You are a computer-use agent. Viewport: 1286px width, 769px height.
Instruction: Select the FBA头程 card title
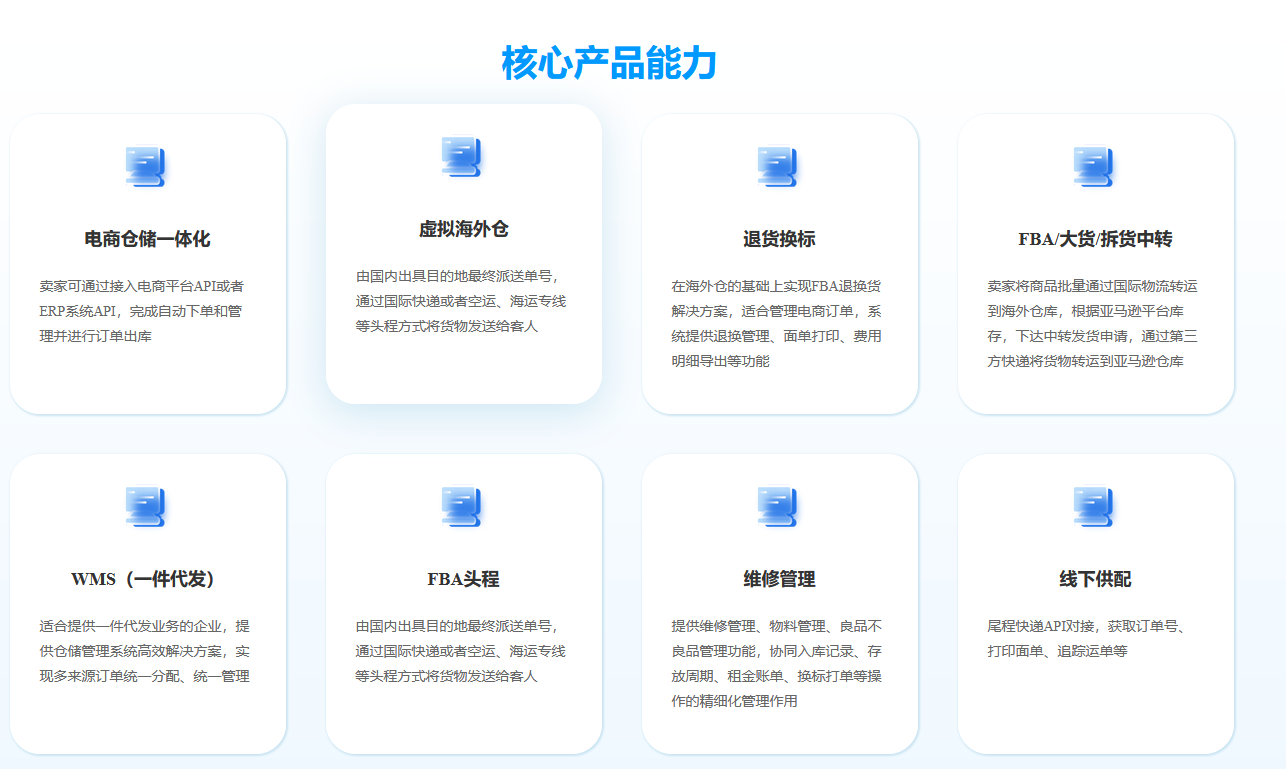coord(463,579)
